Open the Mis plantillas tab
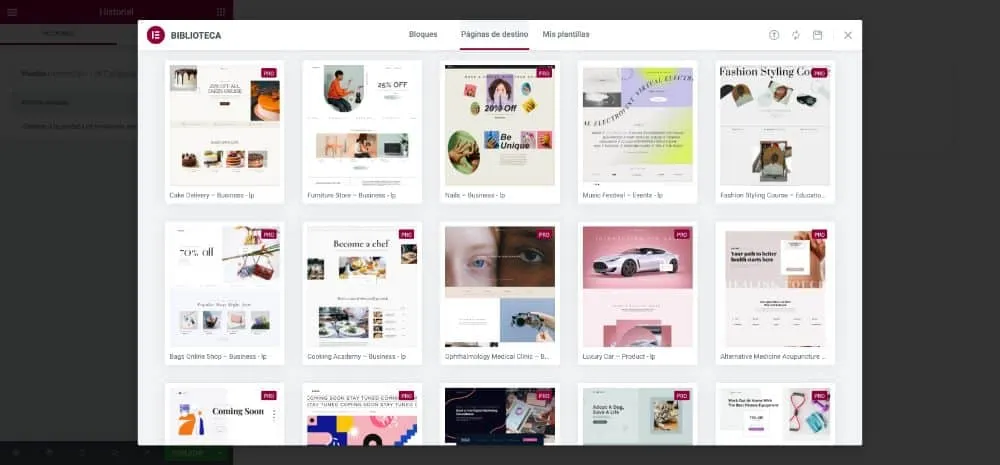1000x465 pixels. coord(566,34)
